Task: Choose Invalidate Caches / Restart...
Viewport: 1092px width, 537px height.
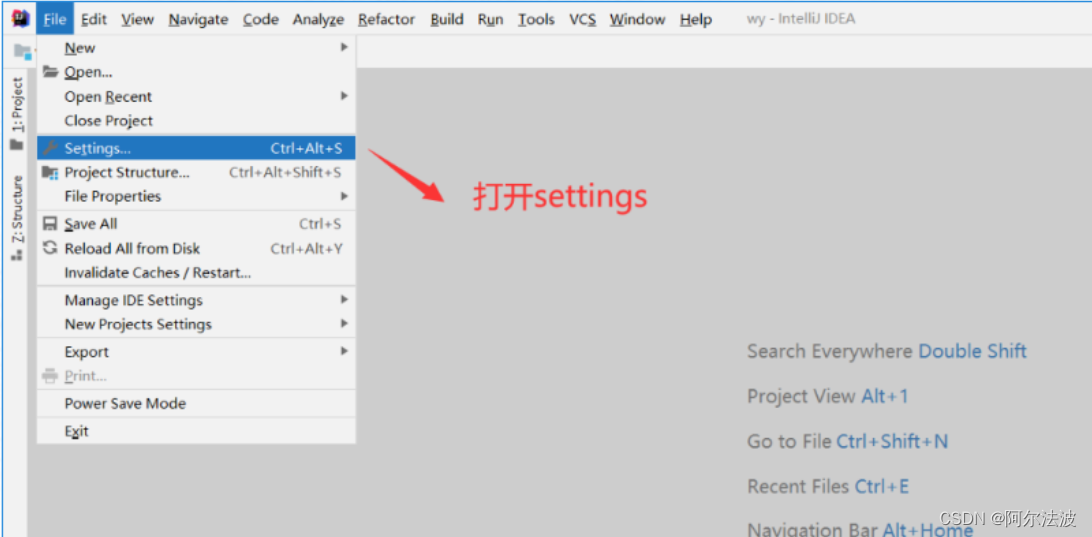Action: [196, 273]
